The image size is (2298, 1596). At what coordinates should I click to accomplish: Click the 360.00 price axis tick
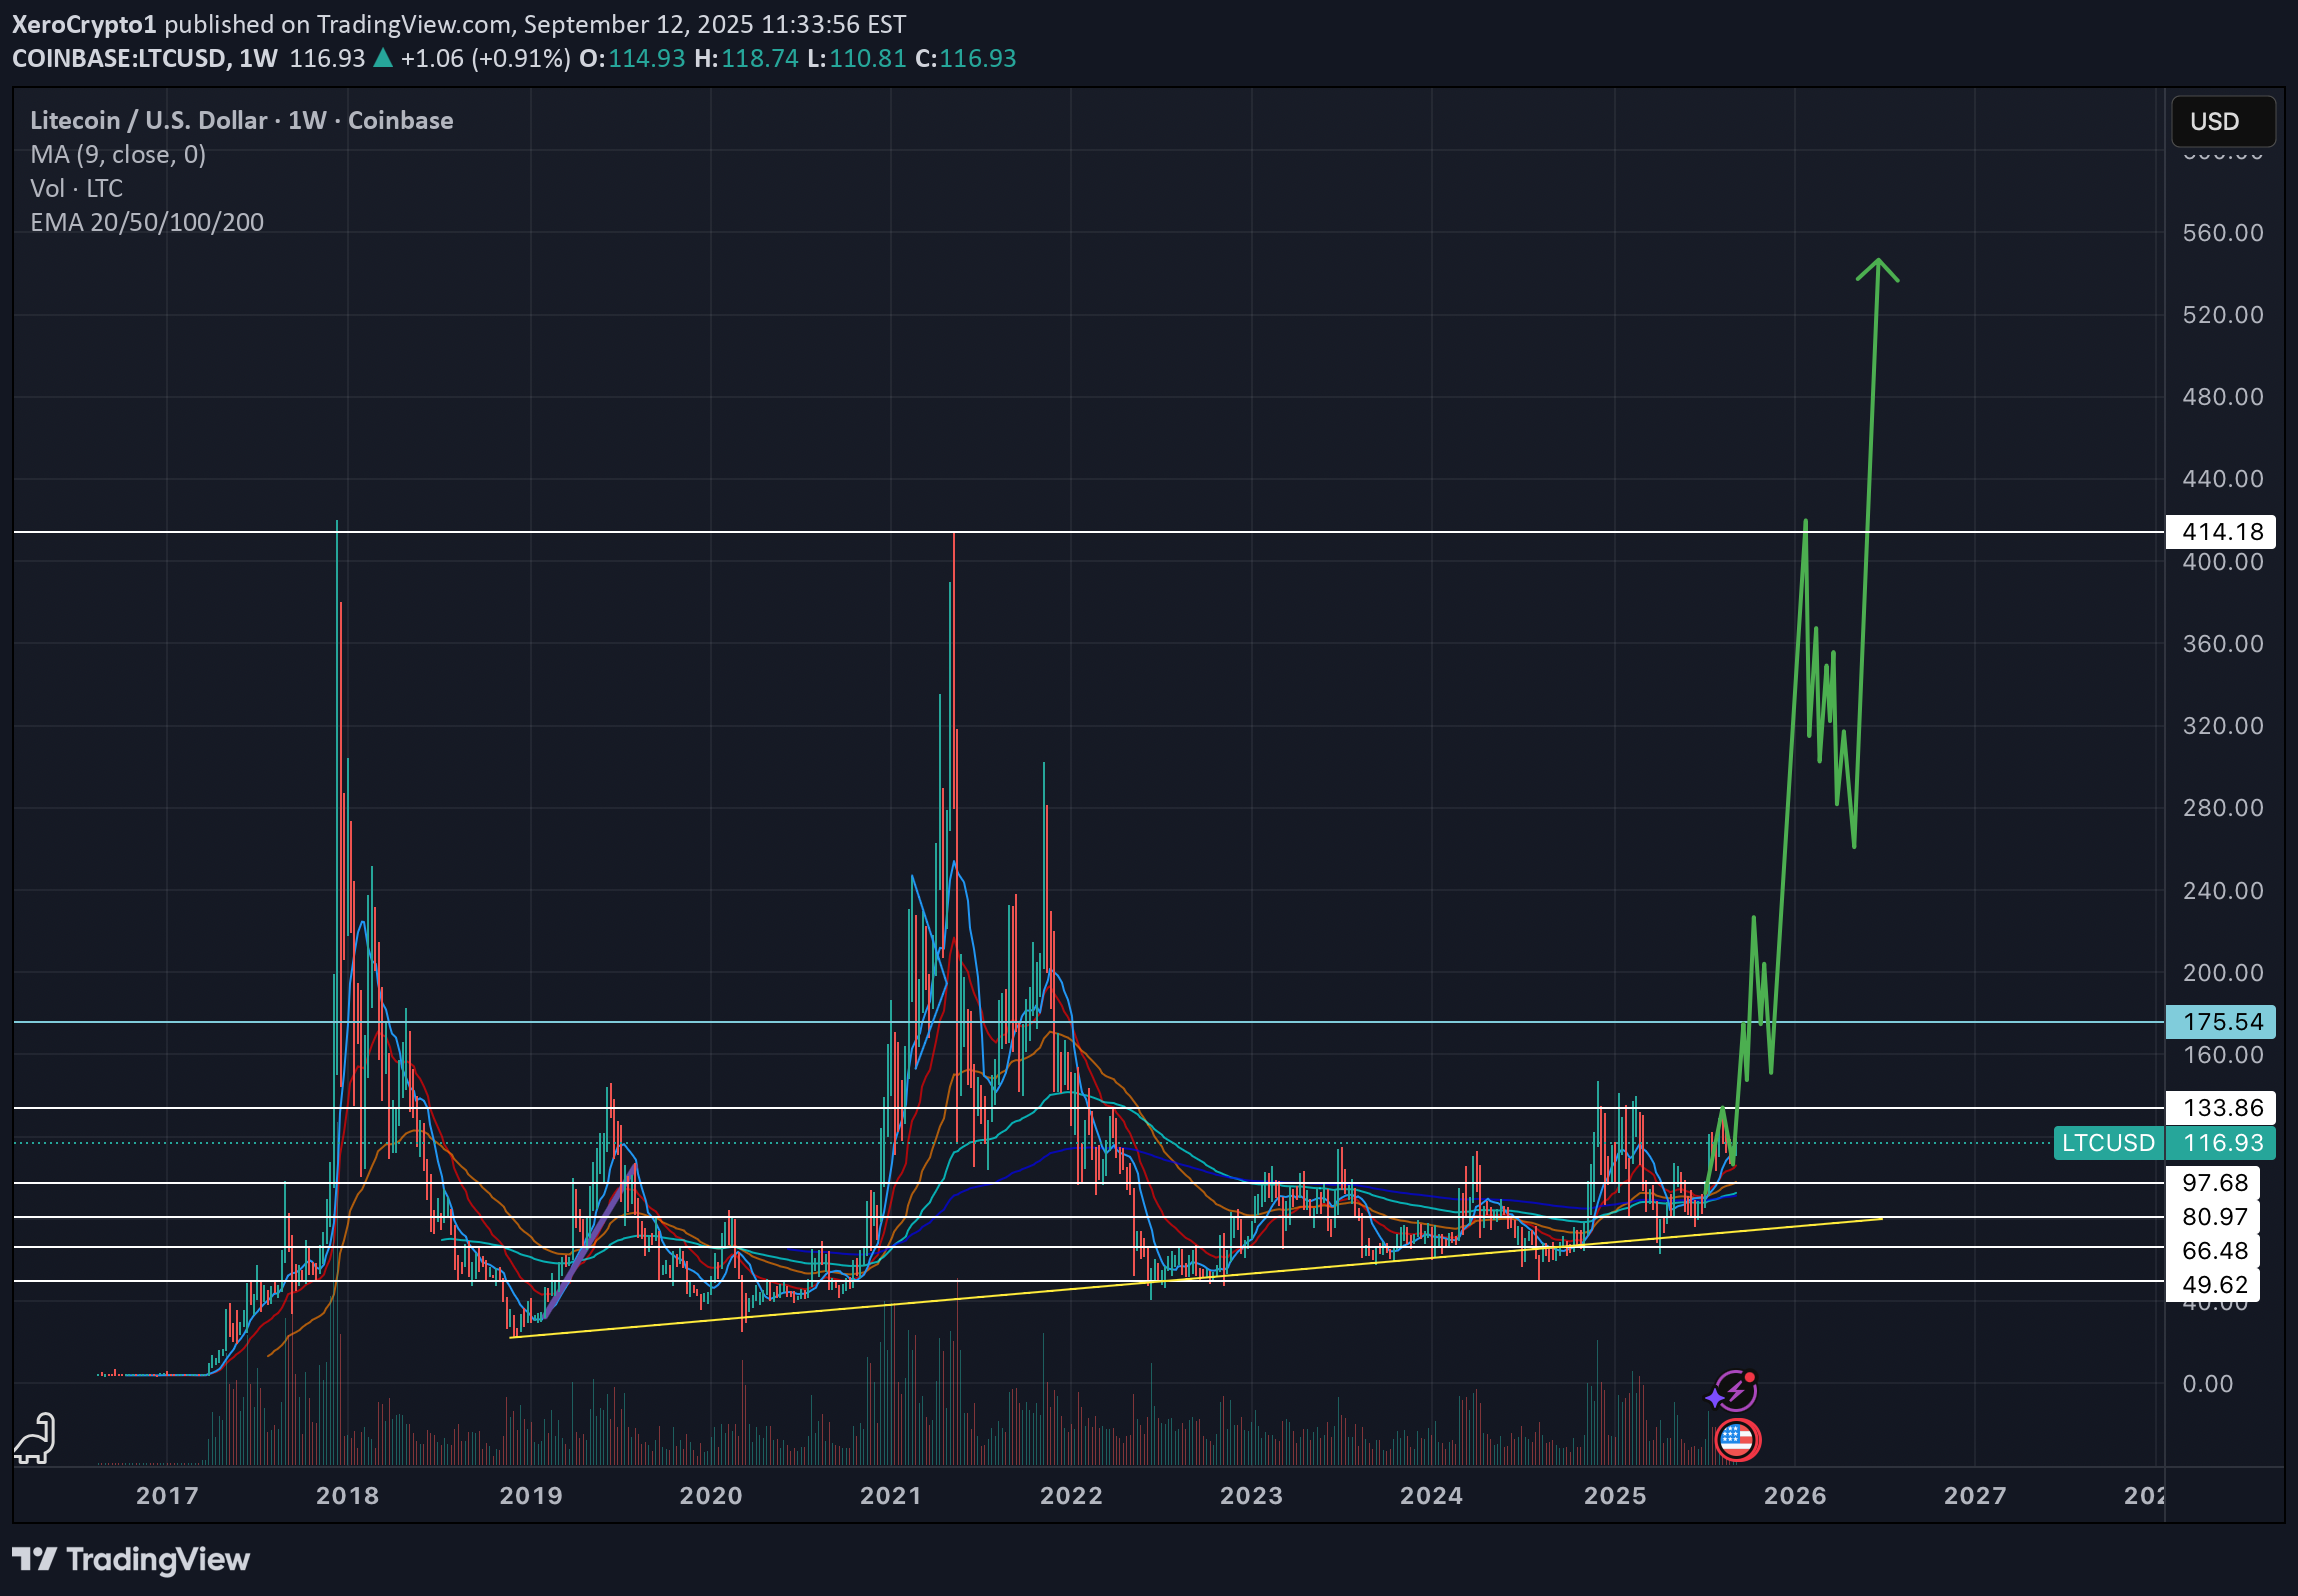(x=2223, y=643)
